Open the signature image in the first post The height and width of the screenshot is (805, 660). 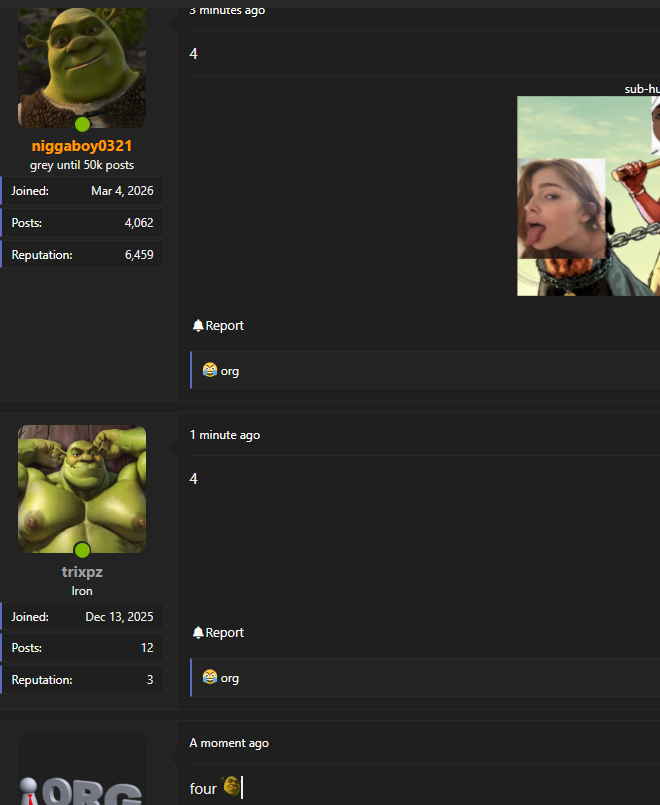coord(588,196)
